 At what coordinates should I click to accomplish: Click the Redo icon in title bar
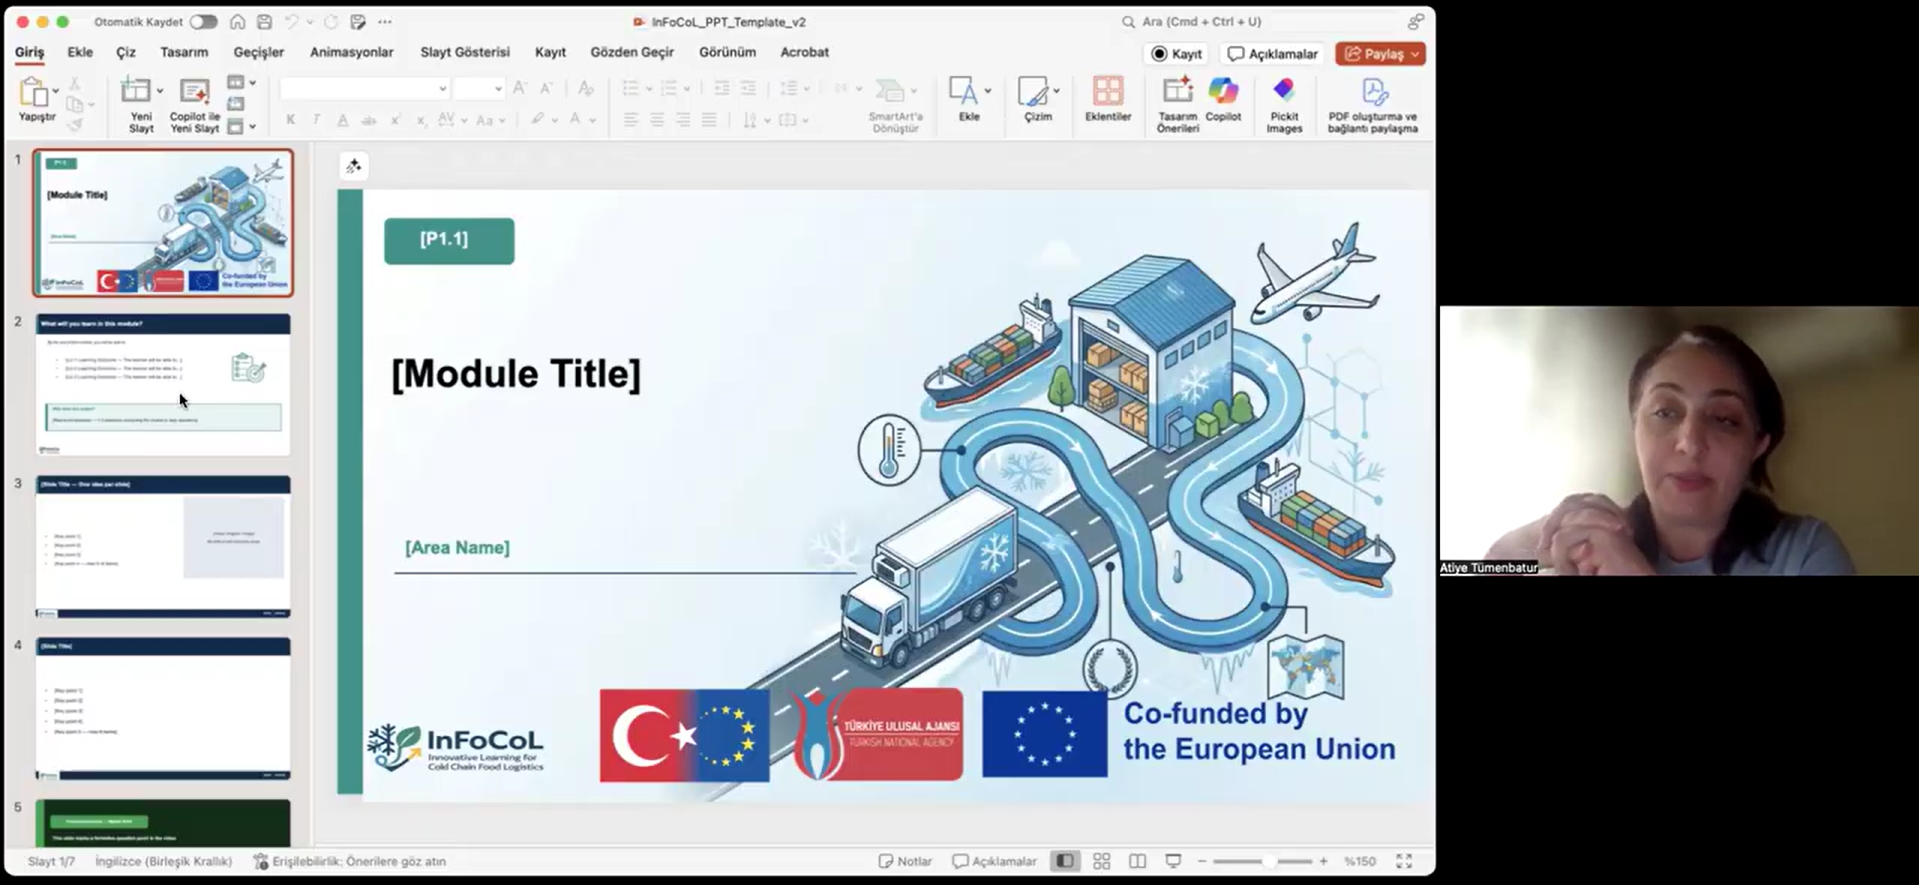pos(331,21)
